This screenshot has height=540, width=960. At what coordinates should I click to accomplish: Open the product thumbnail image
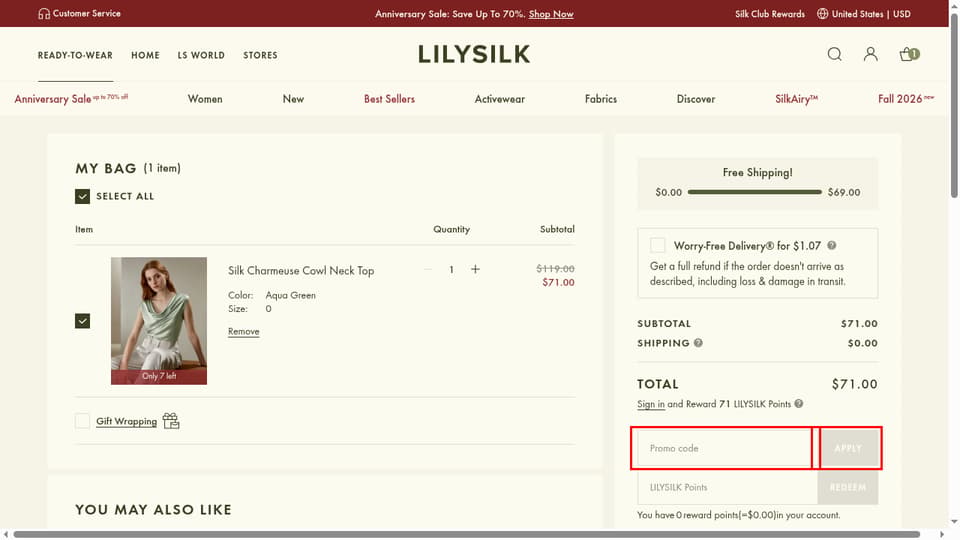click(x=159, y=321)
